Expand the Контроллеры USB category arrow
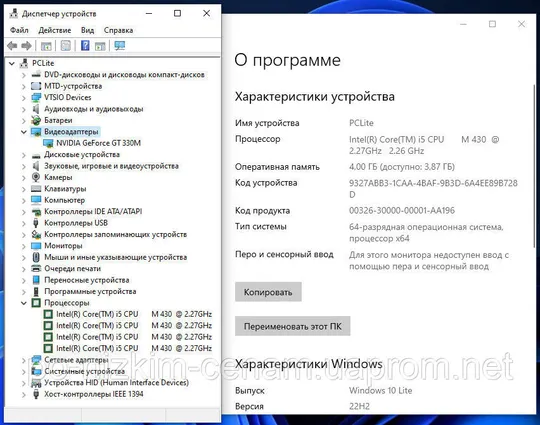The height and width of the screenshot is (425, 540). point(23,223)
